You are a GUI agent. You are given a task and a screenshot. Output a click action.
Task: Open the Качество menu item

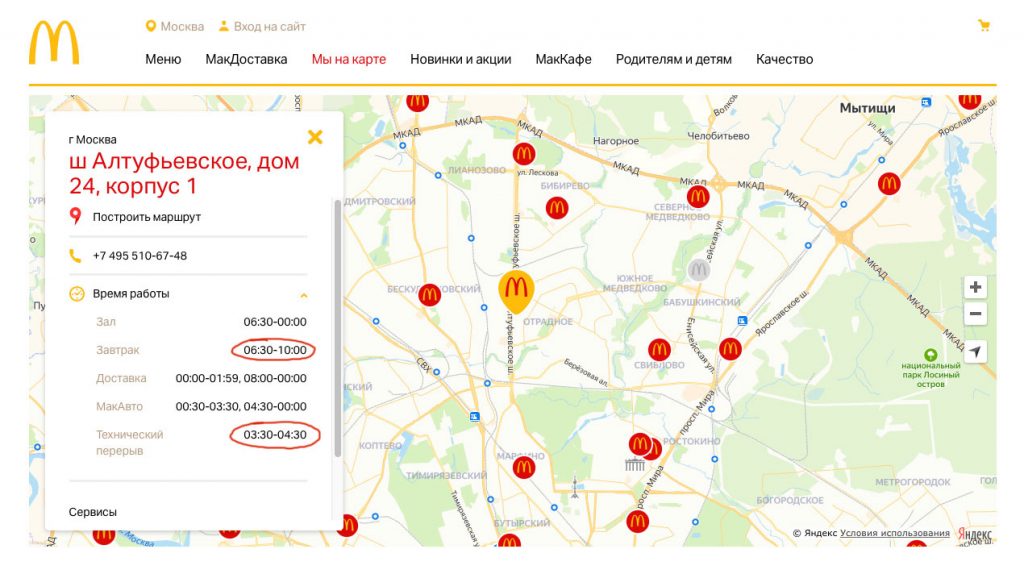(784, 59)
